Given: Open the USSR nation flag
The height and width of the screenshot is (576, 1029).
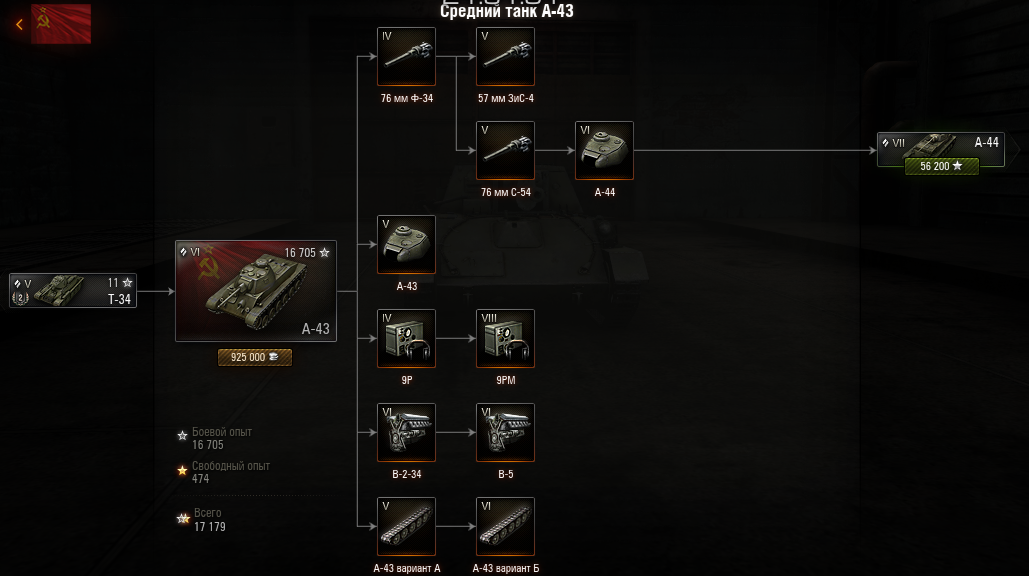Looking at the screenshot, I should pyautogui.click(x=61, y=24).
